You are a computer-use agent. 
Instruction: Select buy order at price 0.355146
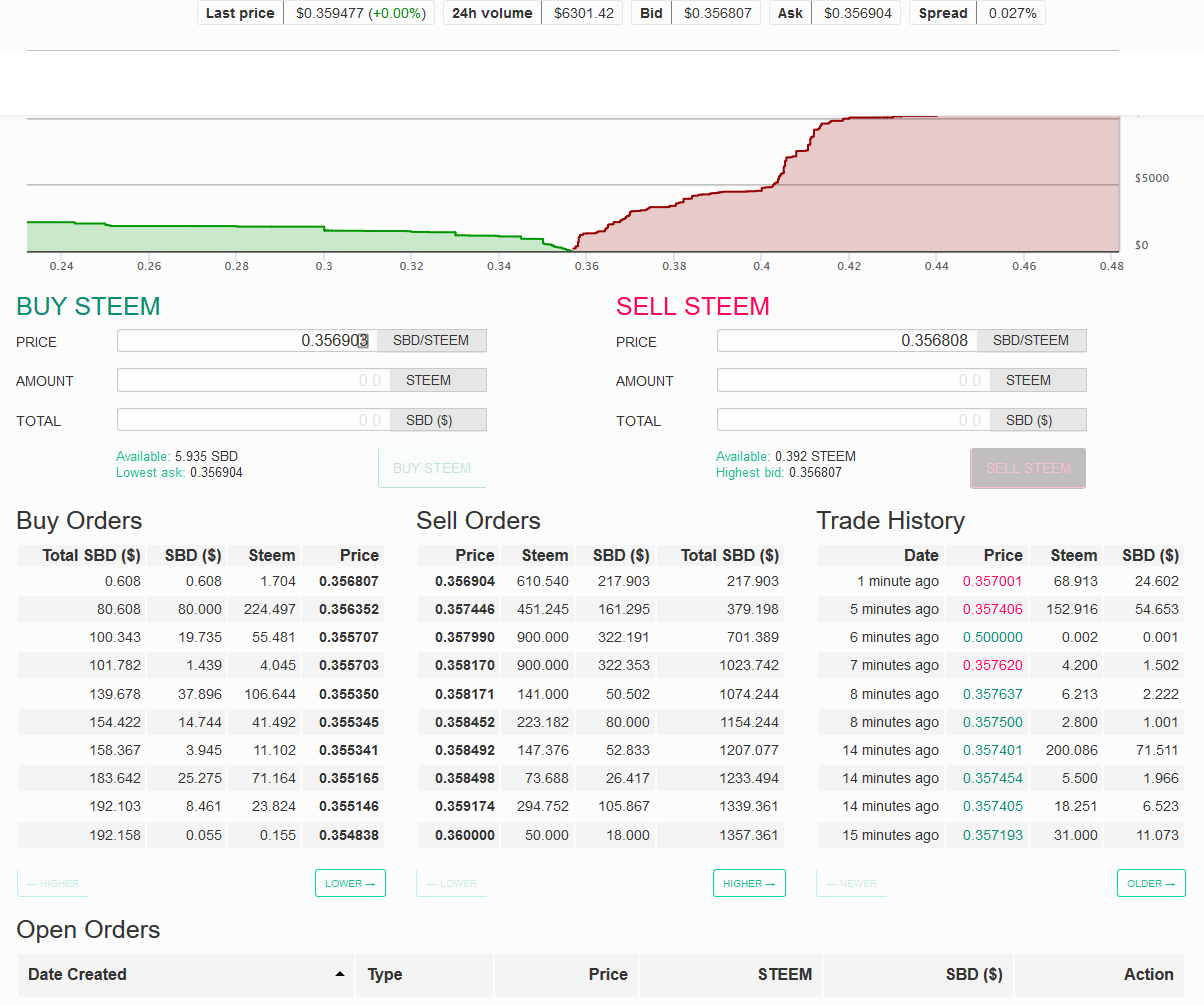pos(200,806)
